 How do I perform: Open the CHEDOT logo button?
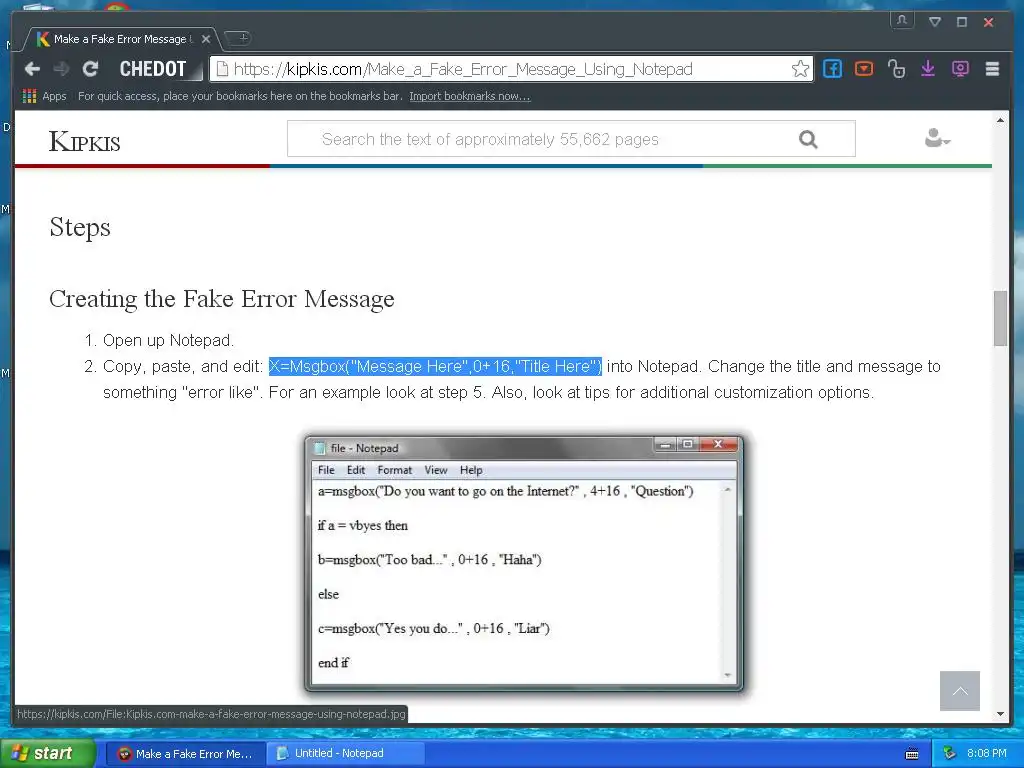[x=153, y=69]
